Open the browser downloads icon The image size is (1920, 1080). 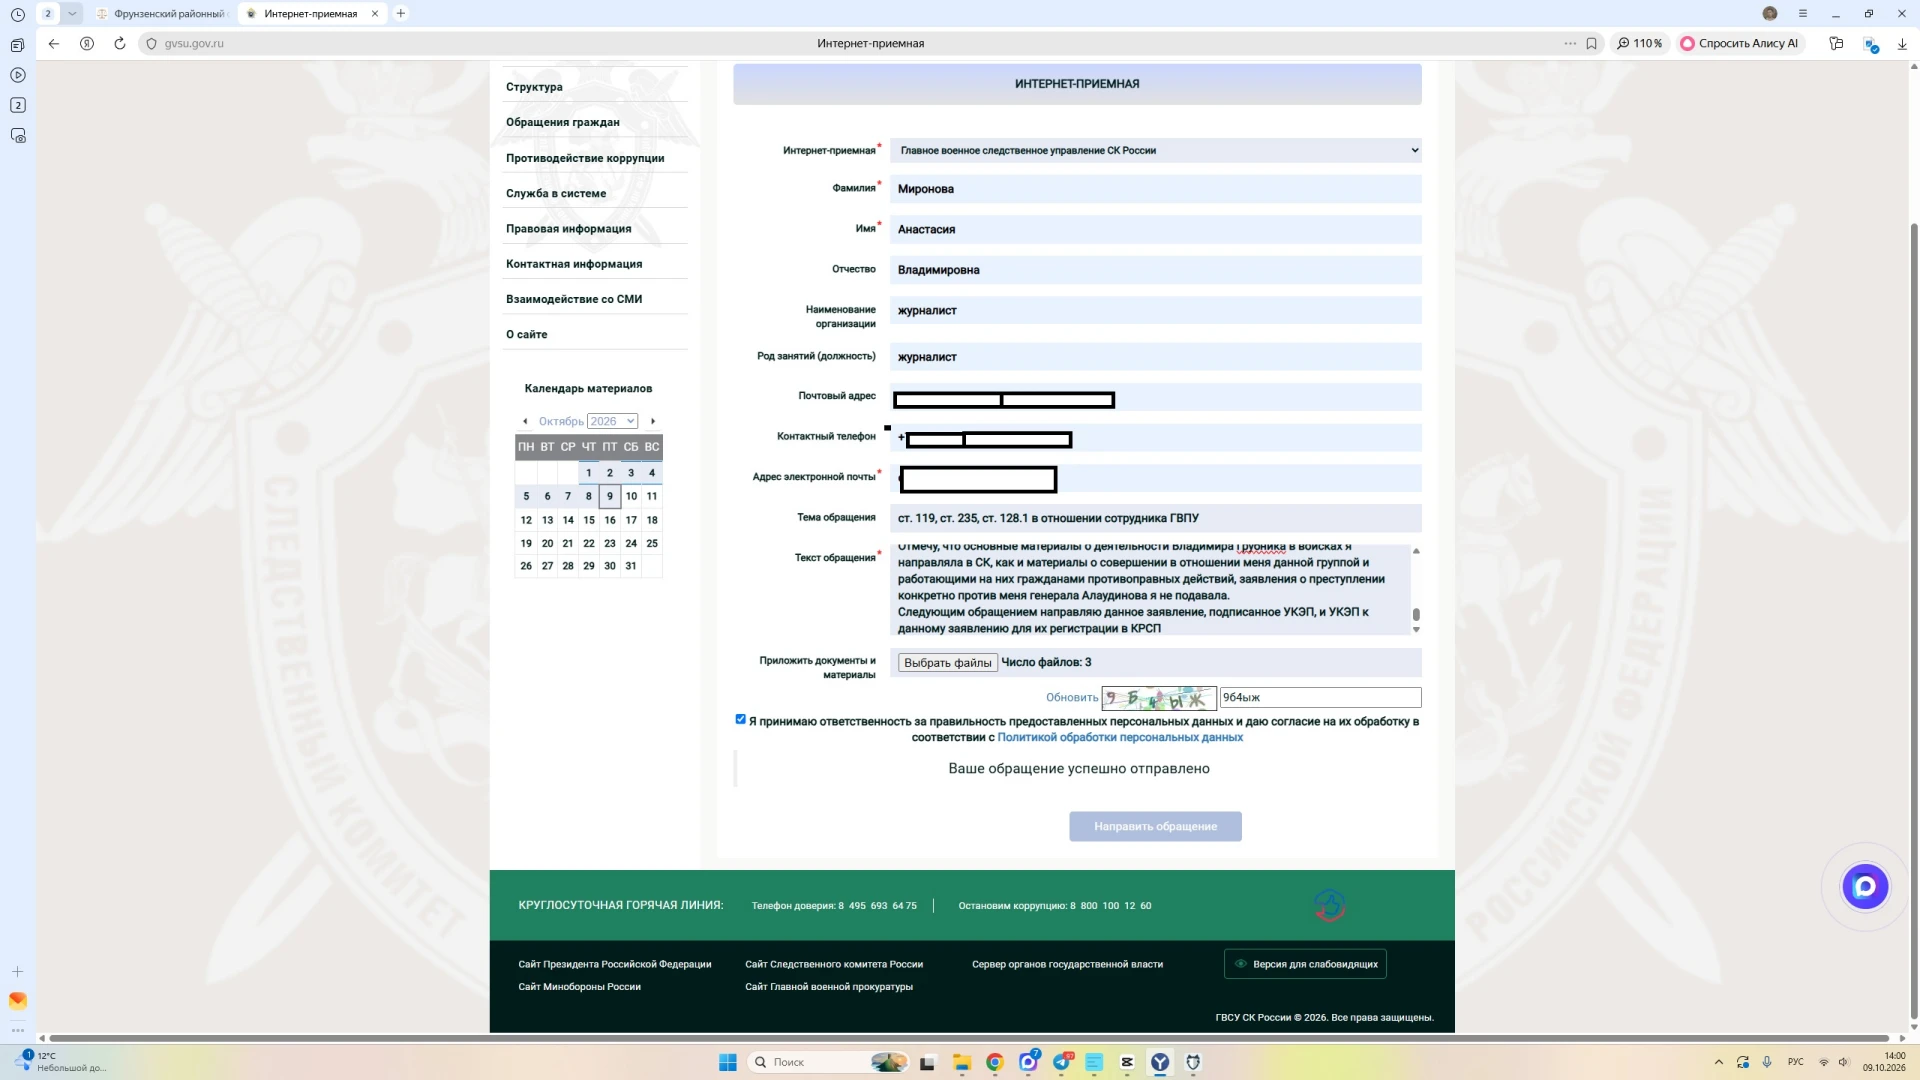pos(1902,43)
